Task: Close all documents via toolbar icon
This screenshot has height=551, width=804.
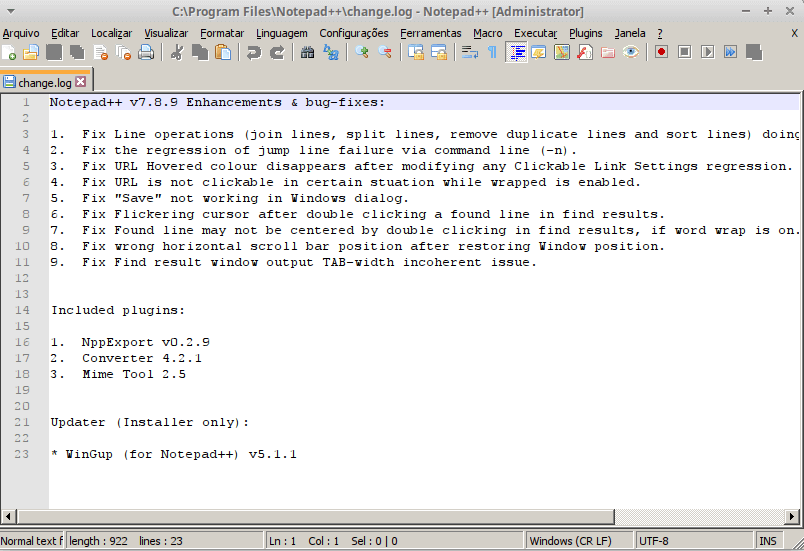Action: 124,52
